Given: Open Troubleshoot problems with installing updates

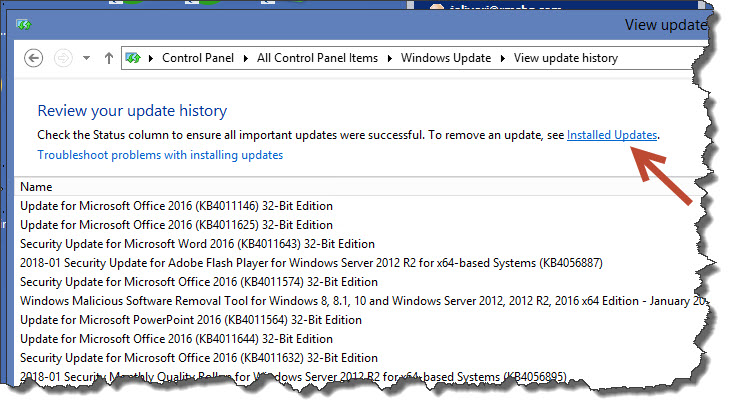Looking at the screenshot, I should tap(160, 155).
